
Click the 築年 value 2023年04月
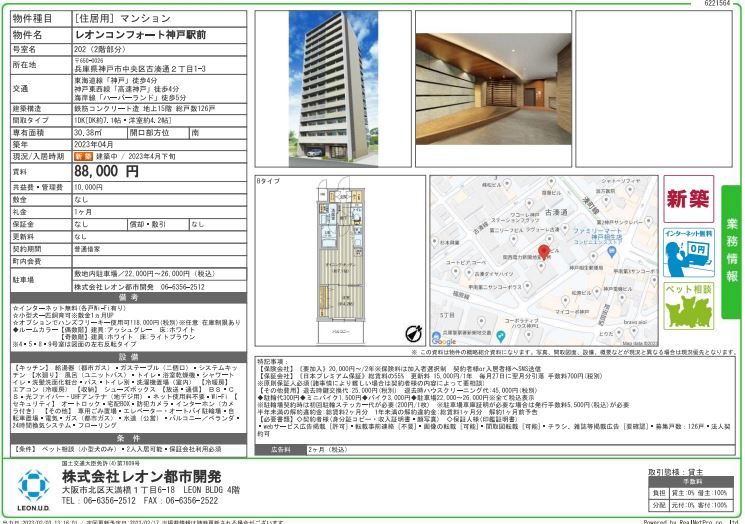coord(94,144)
